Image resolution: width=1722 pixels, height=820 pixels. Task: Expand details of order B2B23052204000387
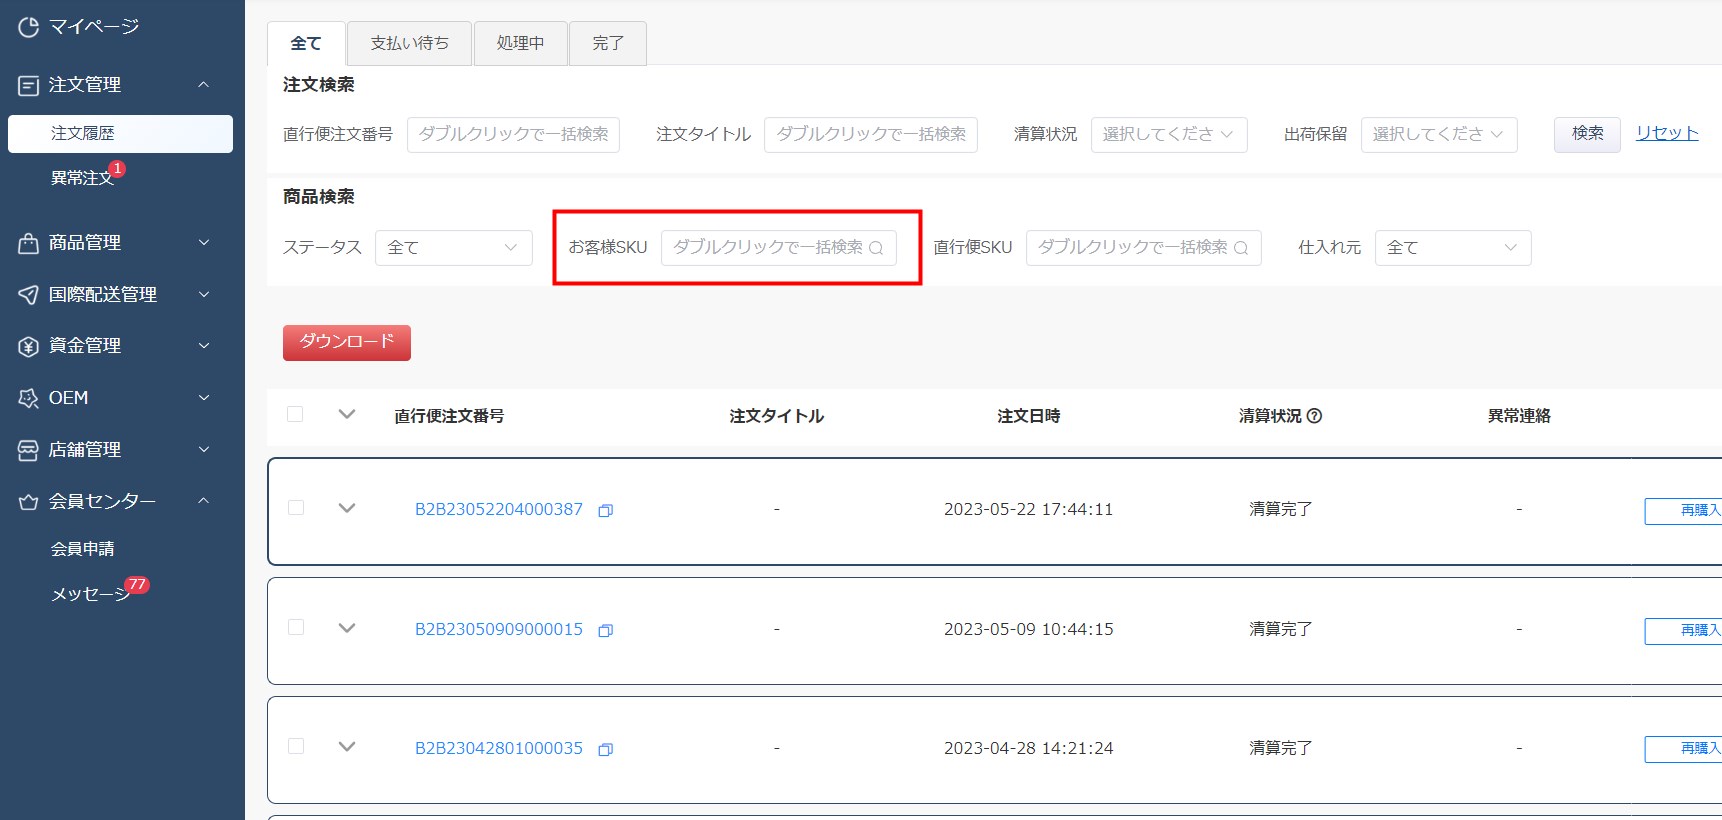tap(347, 508)
